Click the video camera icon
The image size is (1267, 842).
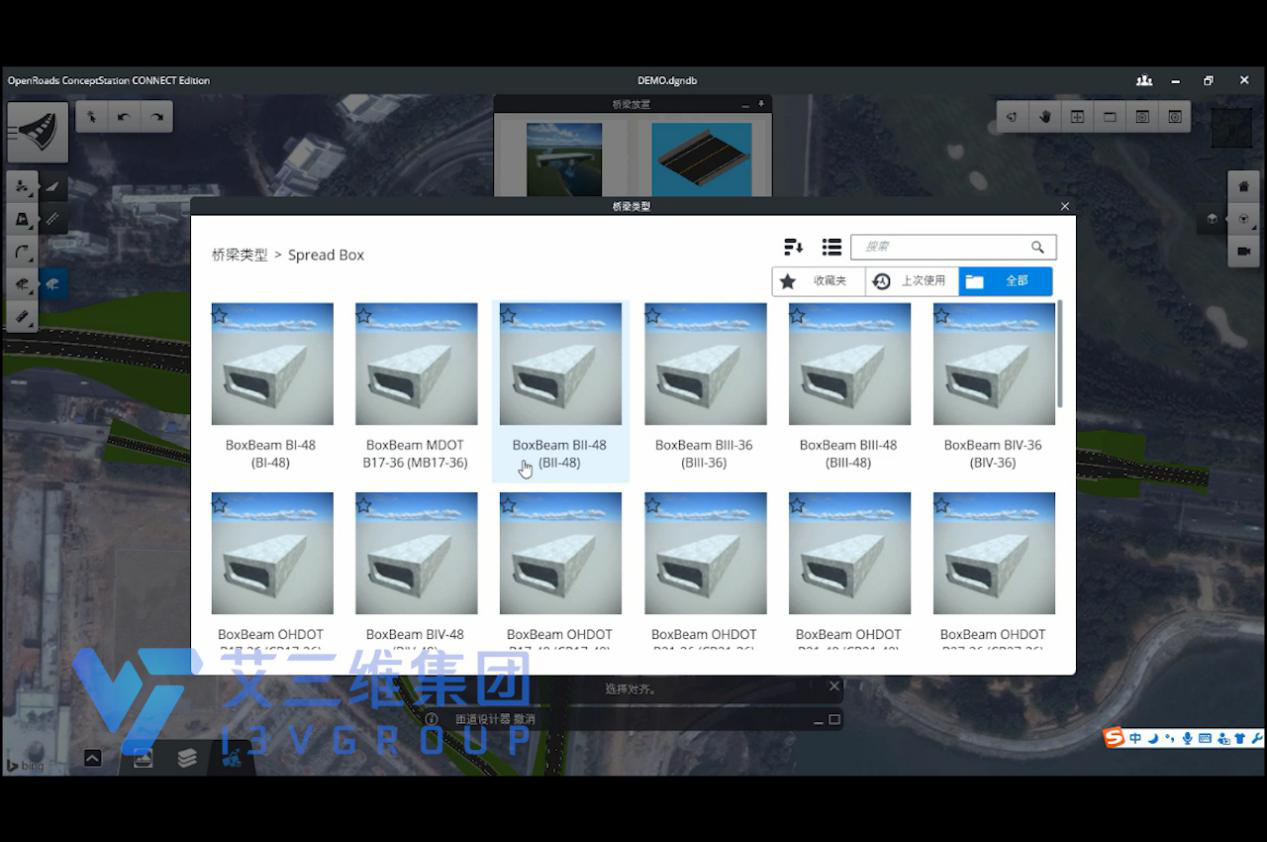point(1243,252)
